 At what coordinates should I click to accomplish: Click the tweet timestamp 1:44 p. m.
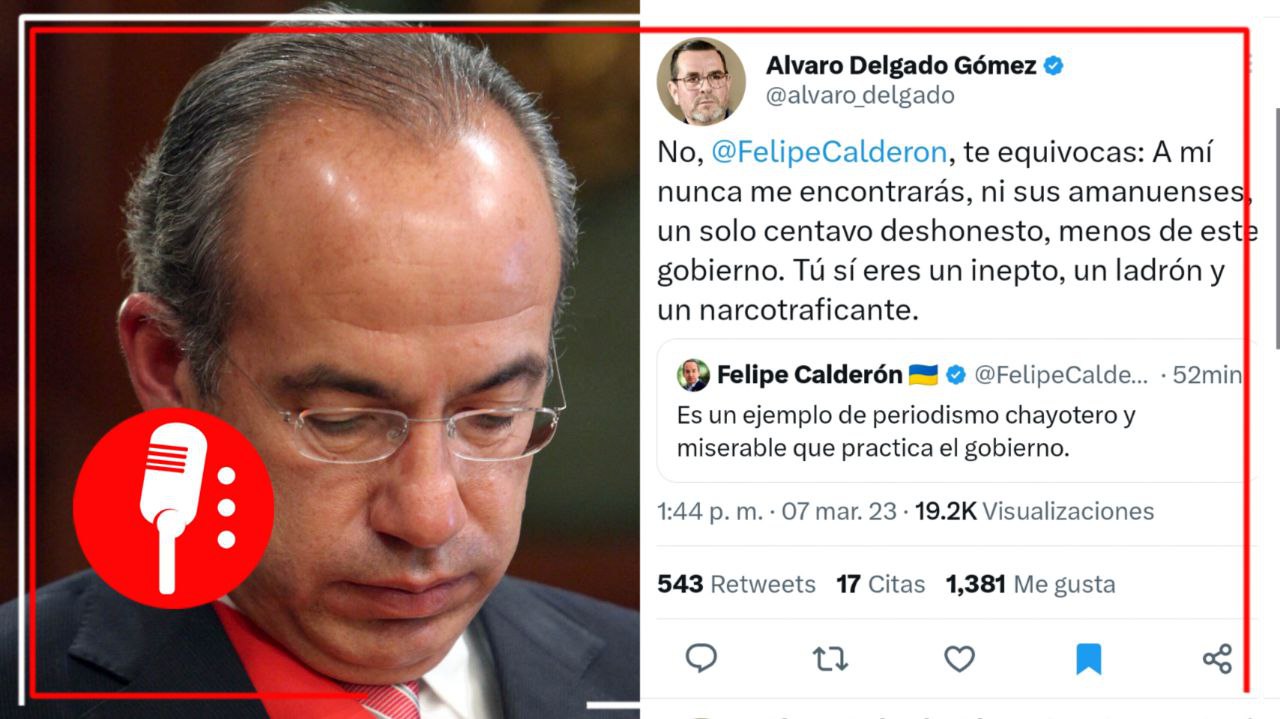click(x=705, y=512)
